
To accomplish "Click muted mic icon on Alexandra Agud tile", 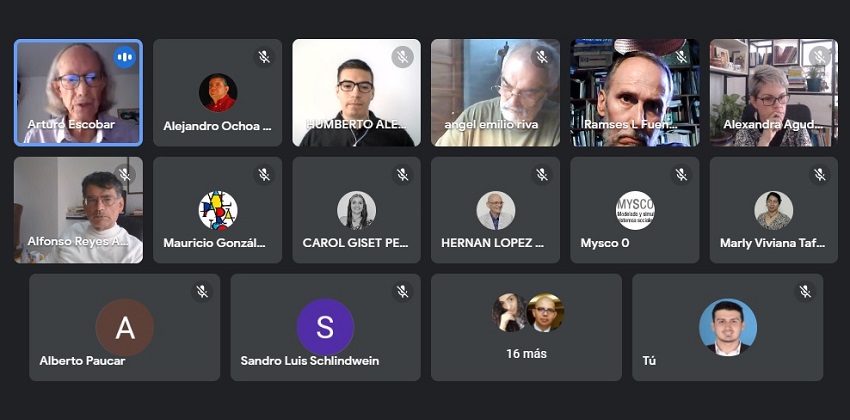I will point(820,57).
